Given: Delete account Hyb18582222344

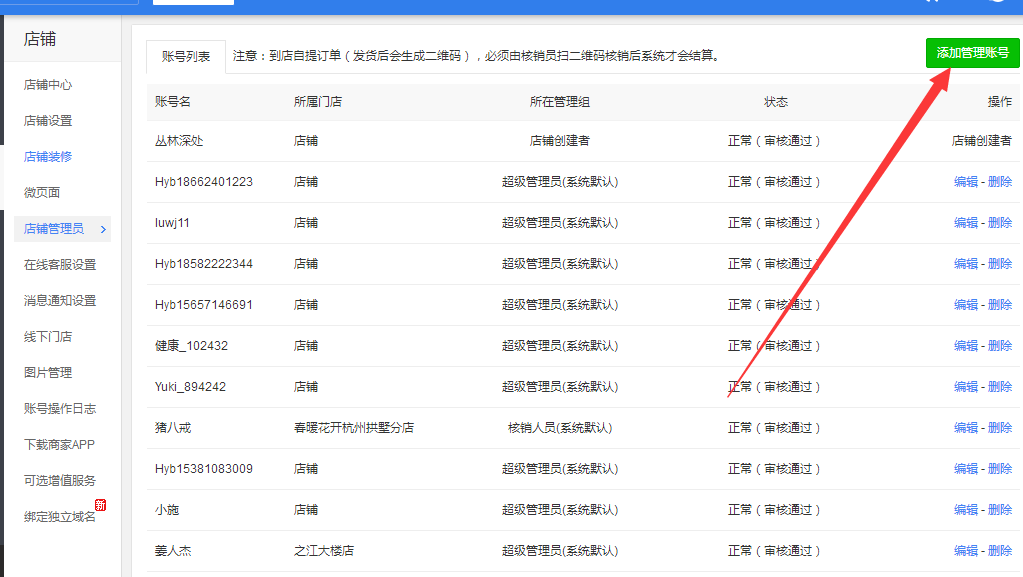Looking at the screenshot, I should (1000, 264).
